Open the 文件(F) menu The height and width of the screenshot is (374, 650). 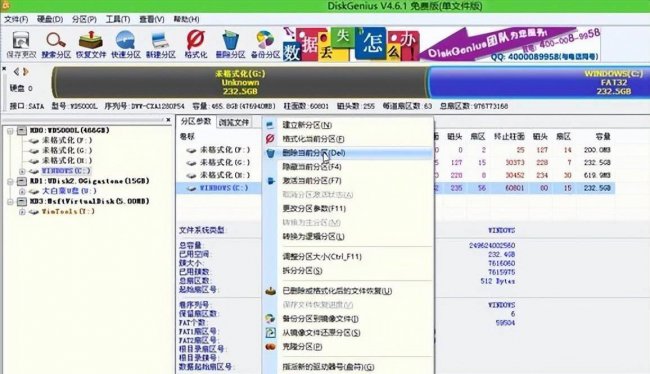[x=16, y=19]
